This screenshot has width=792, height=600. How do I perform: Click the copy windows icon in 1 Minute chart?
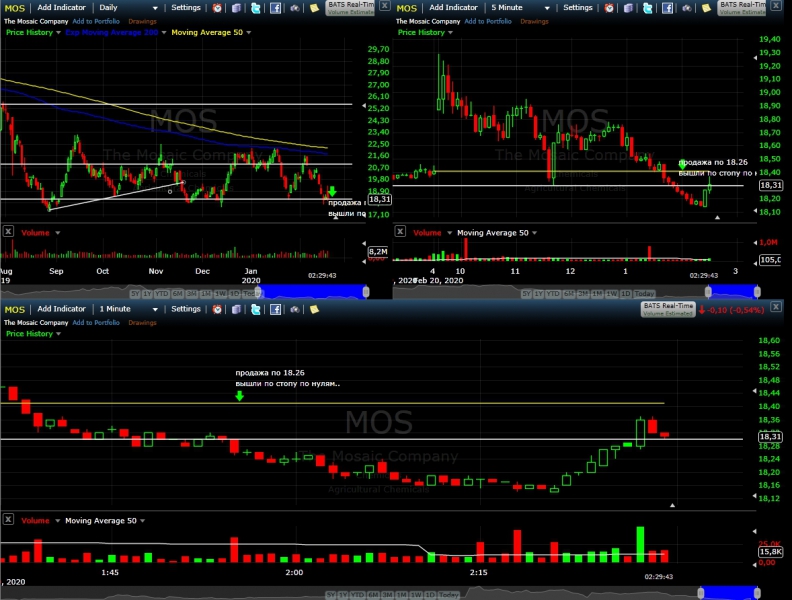point(236,309)
